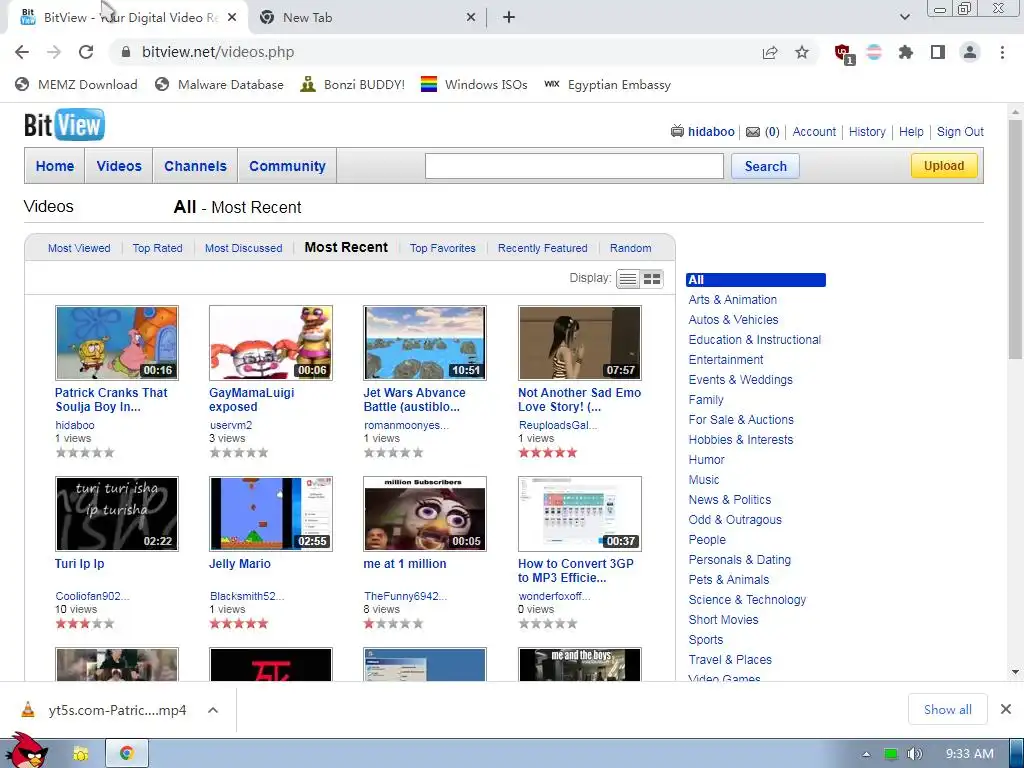Click the BitView search text field
The height and width of the screenshot is (768, 1024).
574,166
